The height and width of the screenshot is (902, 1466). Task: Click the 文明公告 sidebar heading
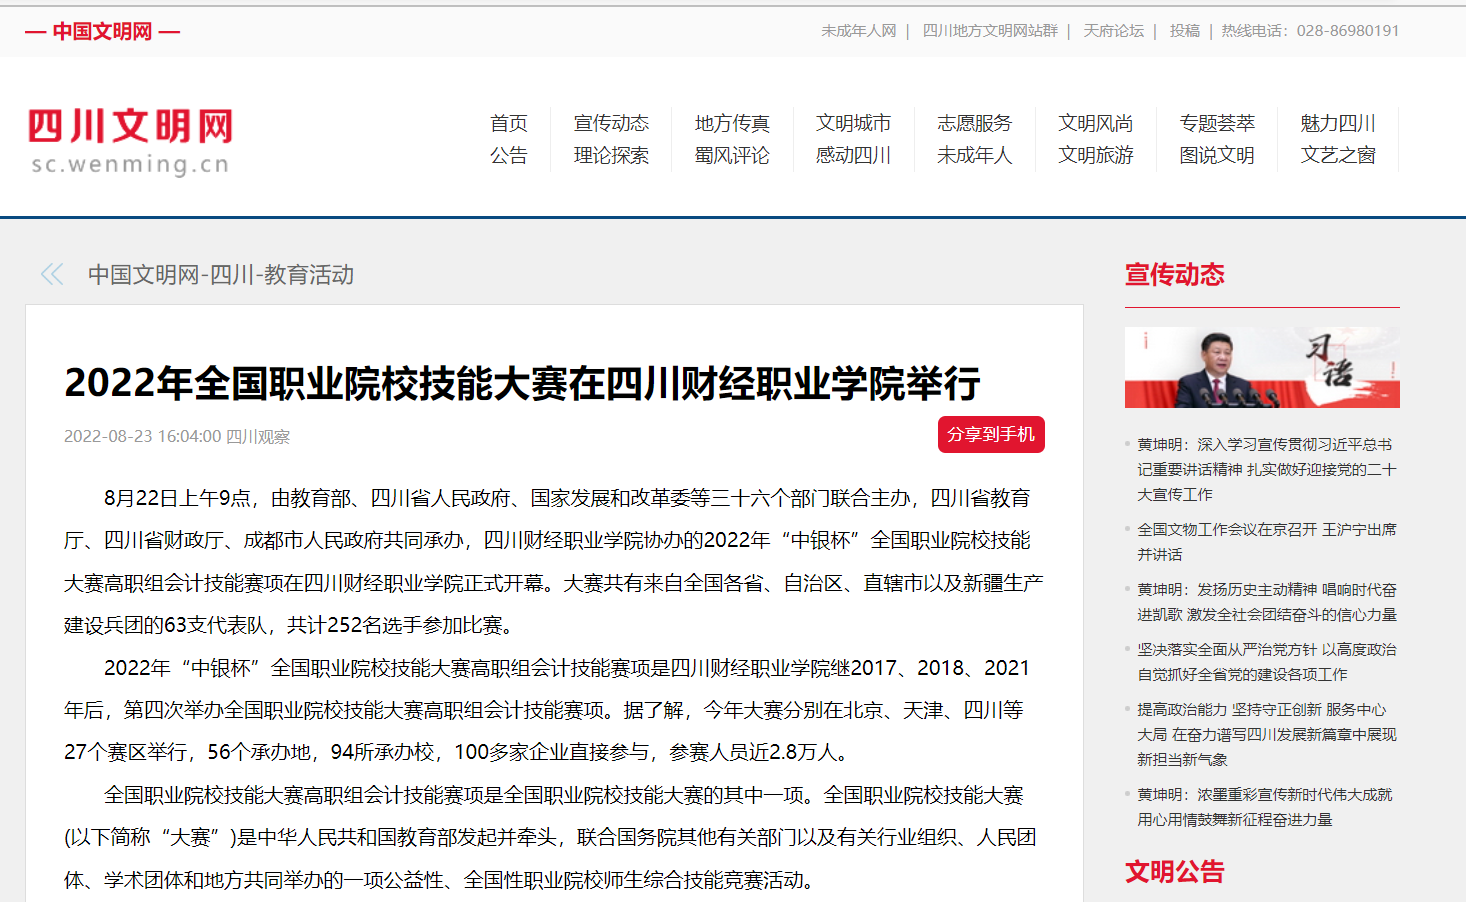pyautogui.click(x=1175, y=872)
